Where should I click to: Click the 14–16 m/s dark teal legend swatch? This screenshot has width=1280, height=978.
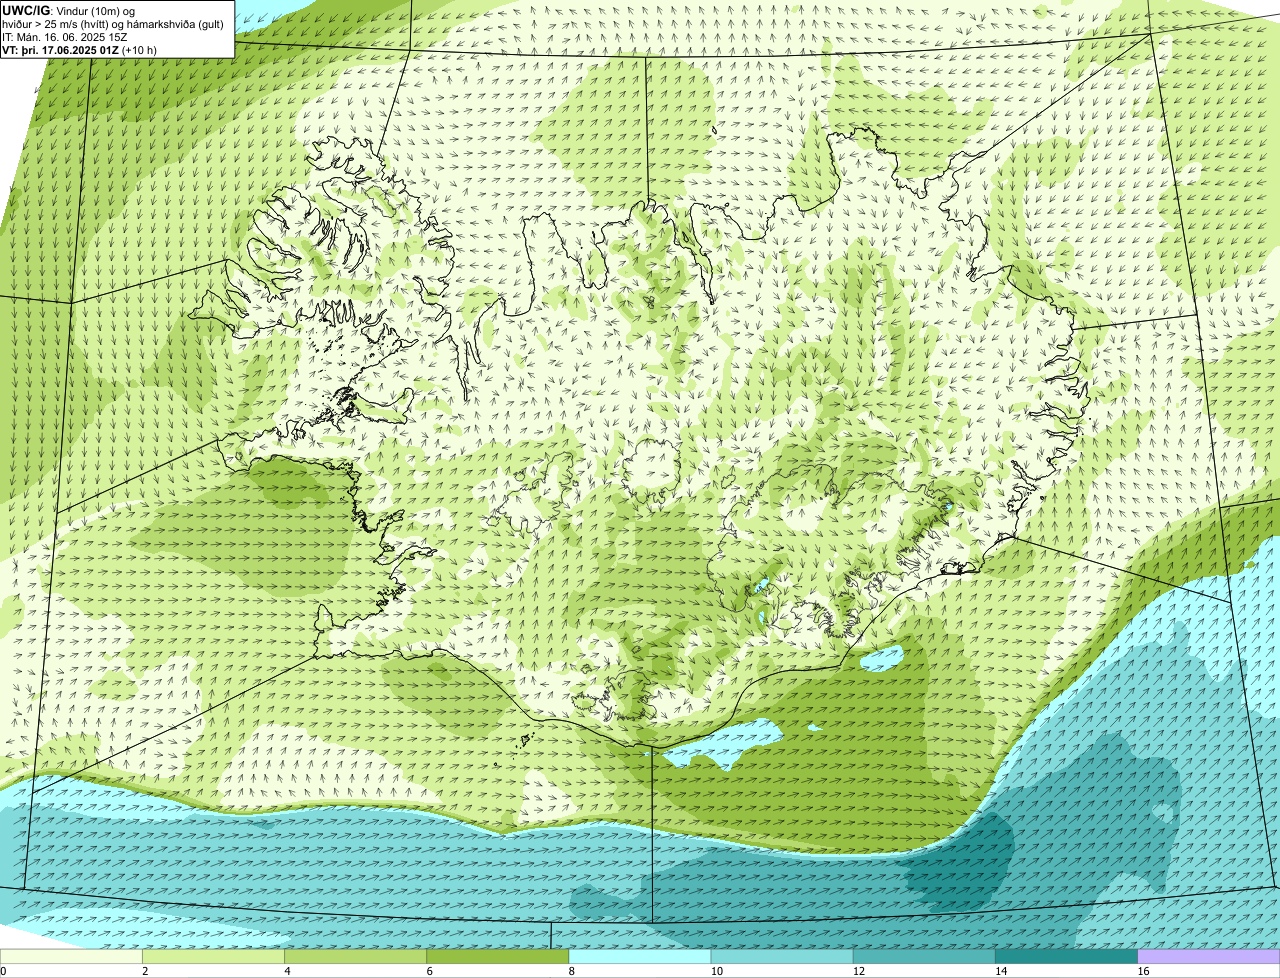(x=1067, y=957)
